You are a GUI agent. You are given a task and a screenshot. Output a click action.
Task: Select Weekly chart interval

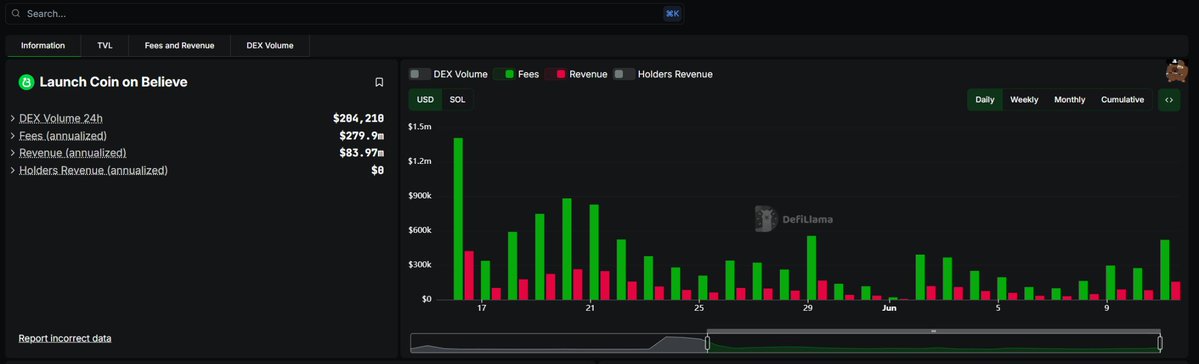tap(1024, 100)
